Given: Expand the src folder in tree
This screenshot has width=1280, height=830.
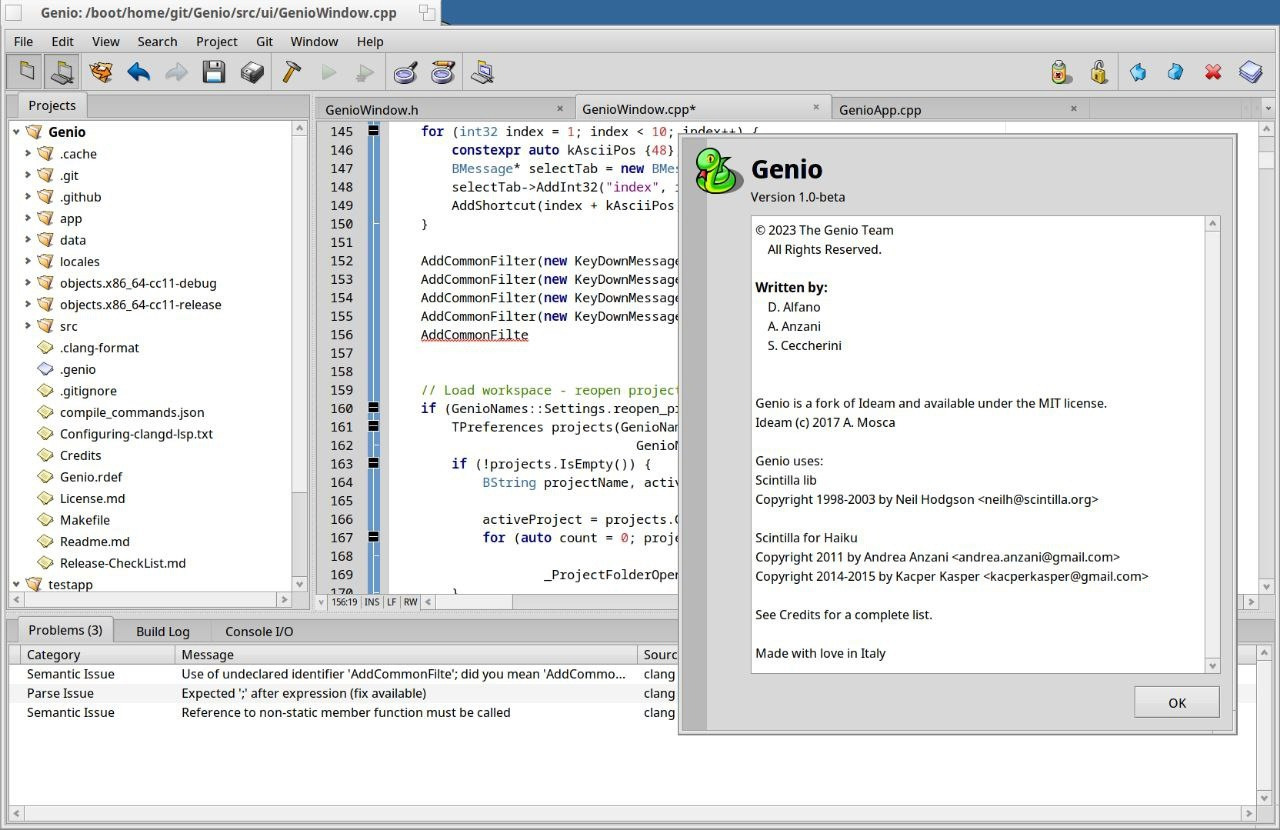Looking at the screenshot, I should click(28, 326).
